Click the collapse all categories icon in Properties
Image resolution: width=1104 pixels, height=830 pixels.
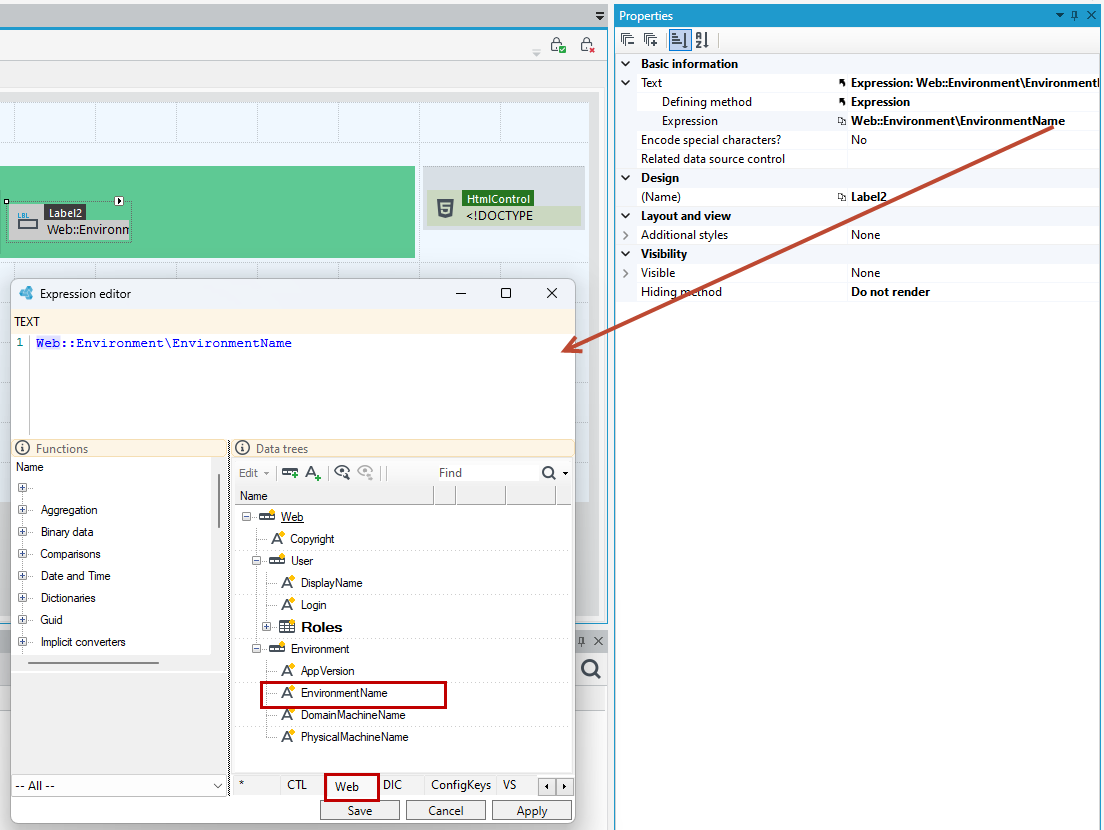[x=627, y=40]
